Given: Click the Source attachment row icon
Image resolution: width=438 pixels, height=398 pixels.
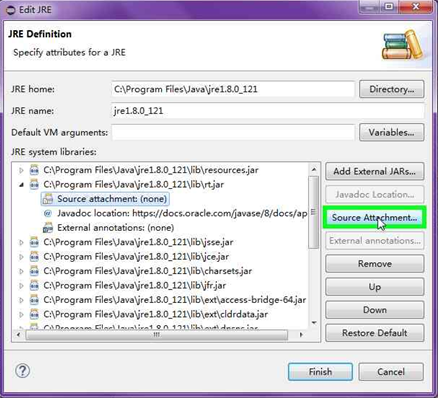Looking at the screenshot, I should pyautogui.click(x=48, y=199).
